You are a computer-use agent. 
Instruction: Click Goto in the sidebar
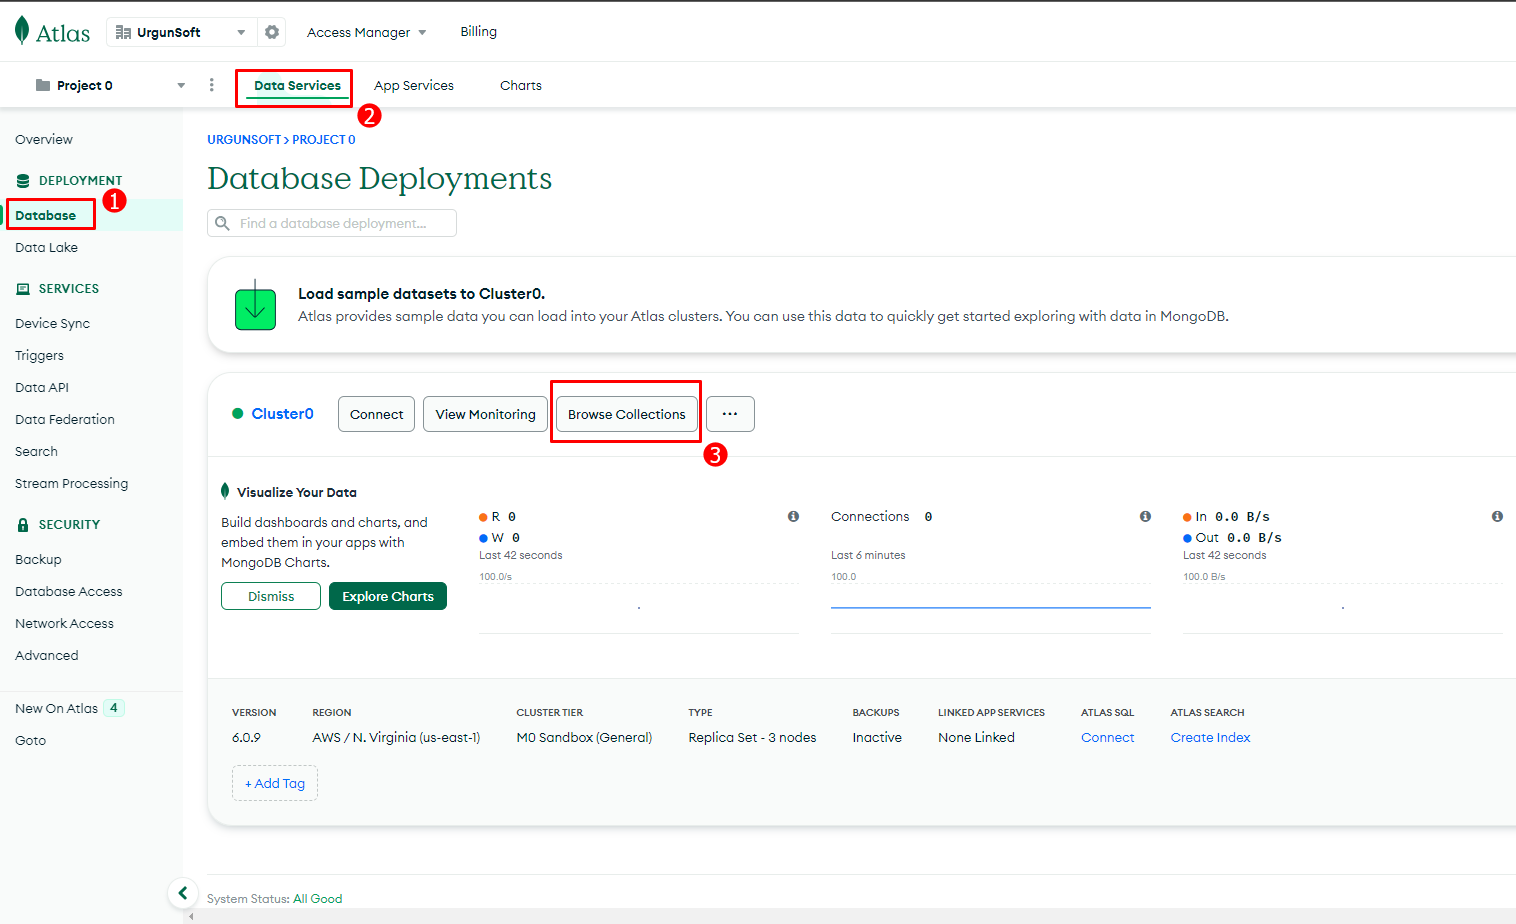click(x=30, y=740)
